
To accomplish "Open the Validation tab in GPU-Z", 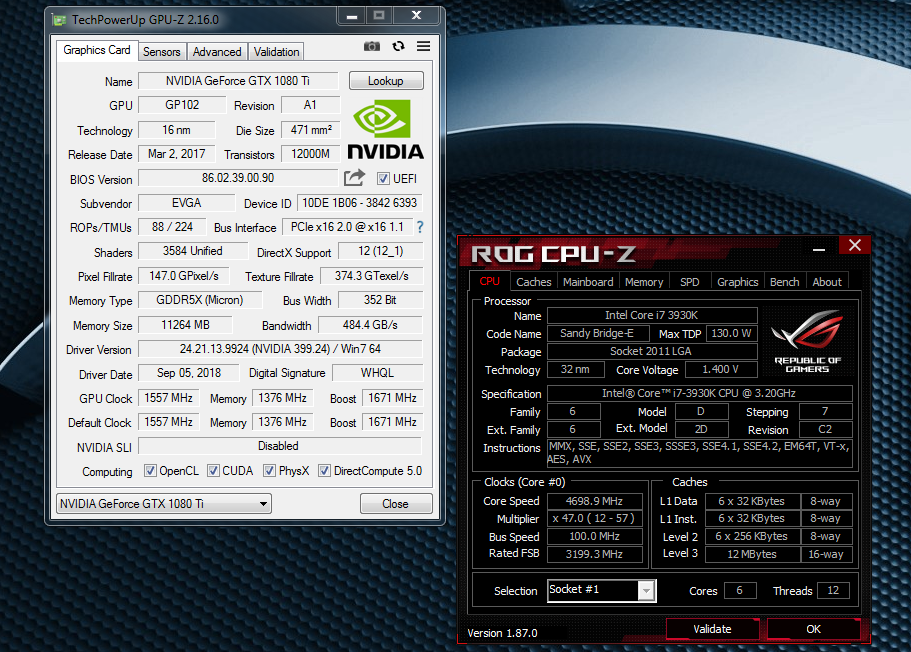I will [277, 52].
